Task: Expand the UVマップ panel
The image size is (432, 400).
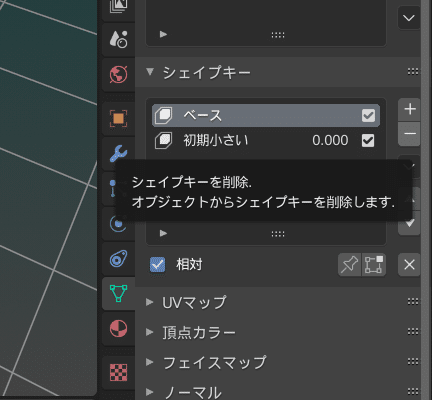Action: point(150,302)
